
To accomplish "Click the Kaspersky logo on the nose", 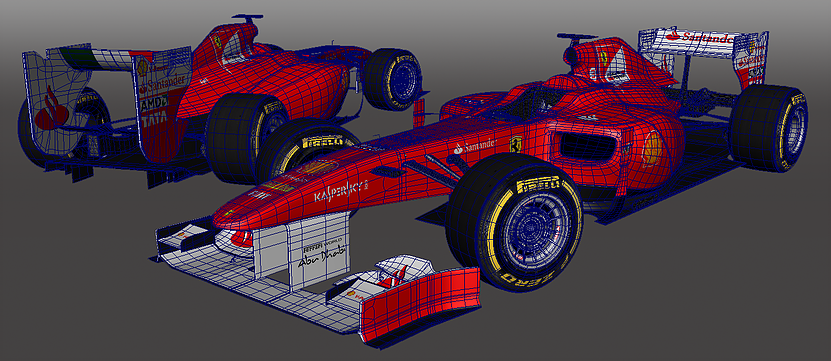I will pyautogui.click(x=341, y=191).
